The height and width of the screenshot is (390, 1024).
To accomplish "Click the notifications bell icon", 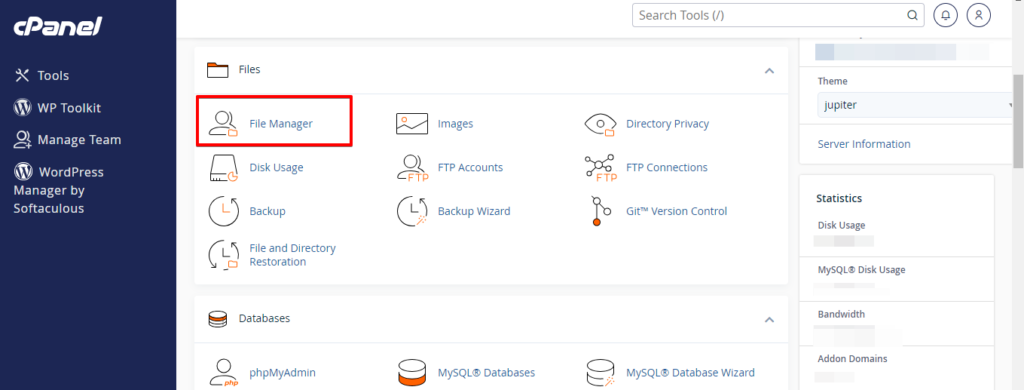I will (946, 15).
